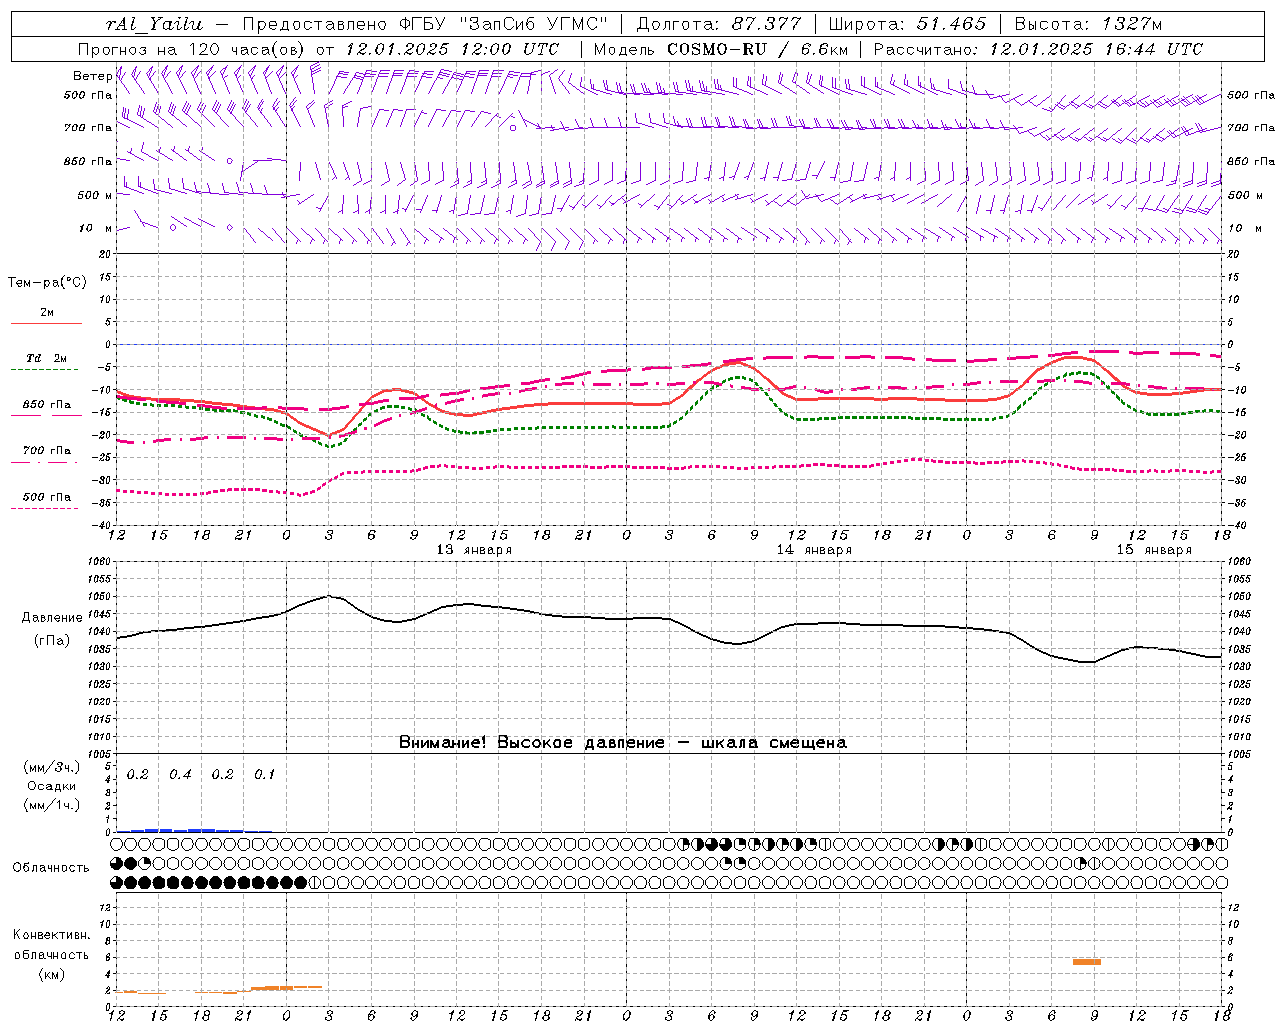
Task: Click the '10 м' wind level label on left
Action: 96,228
